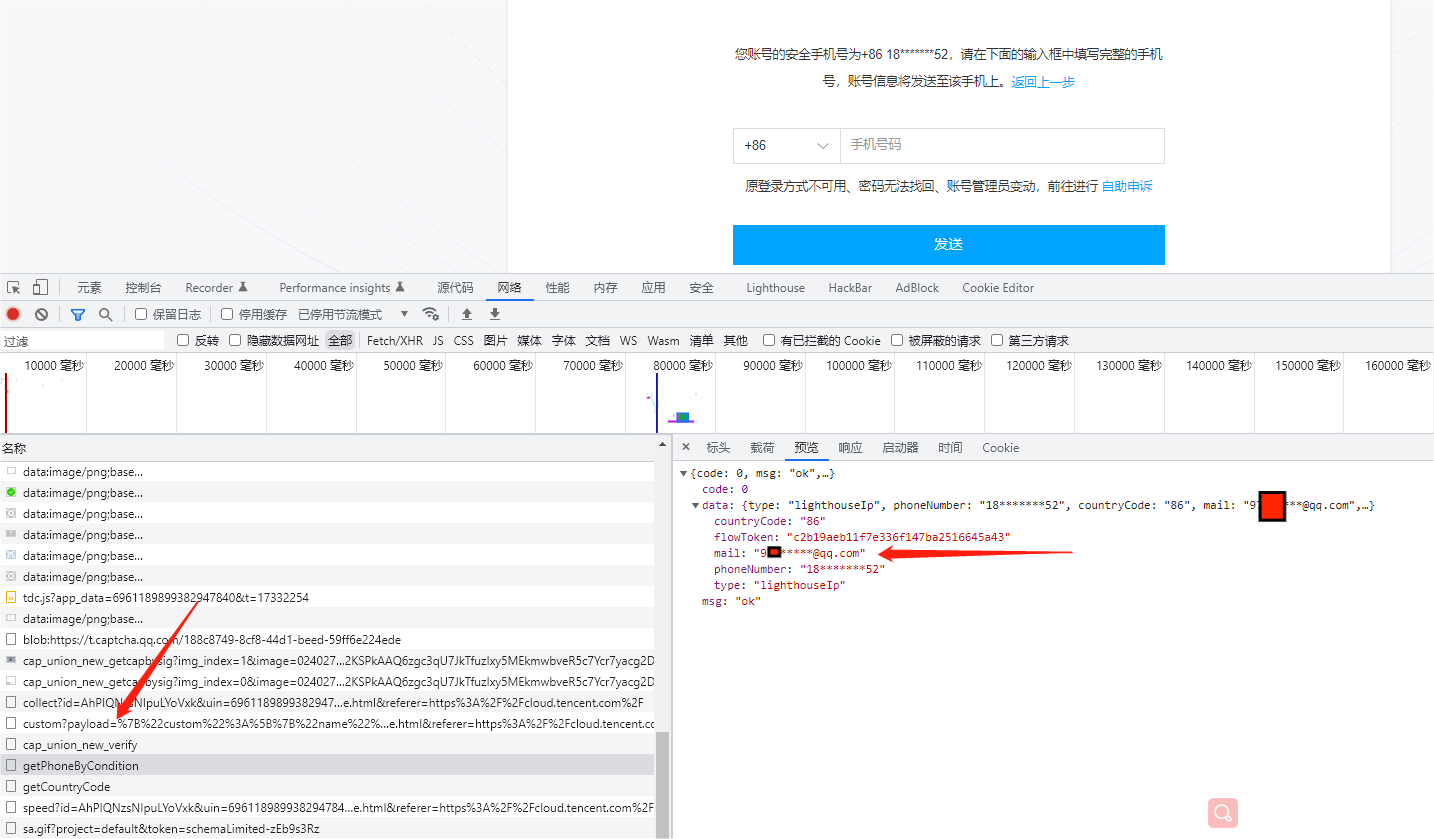Select the sa.gif?project=default request
The width and height of the screenshot is (1434, 839).
click(327, 829)
